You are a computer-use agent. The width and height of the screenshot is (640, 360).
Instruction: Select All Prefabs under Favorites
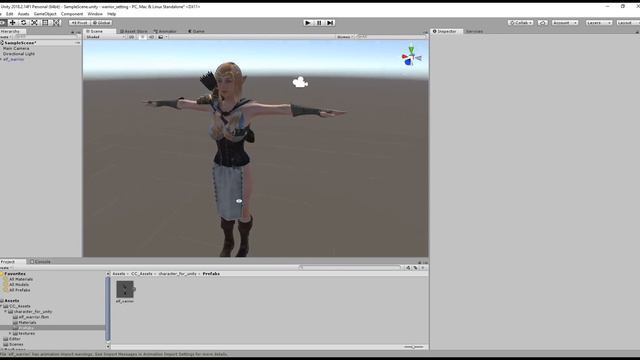[20, 290]
